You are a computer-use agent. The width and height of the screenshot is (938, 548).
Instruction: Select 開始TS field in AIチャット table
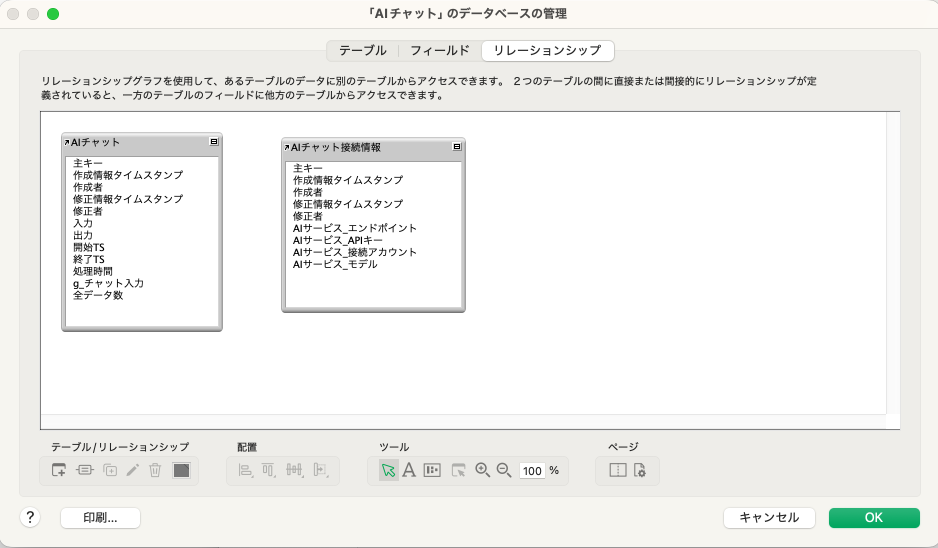89,247
